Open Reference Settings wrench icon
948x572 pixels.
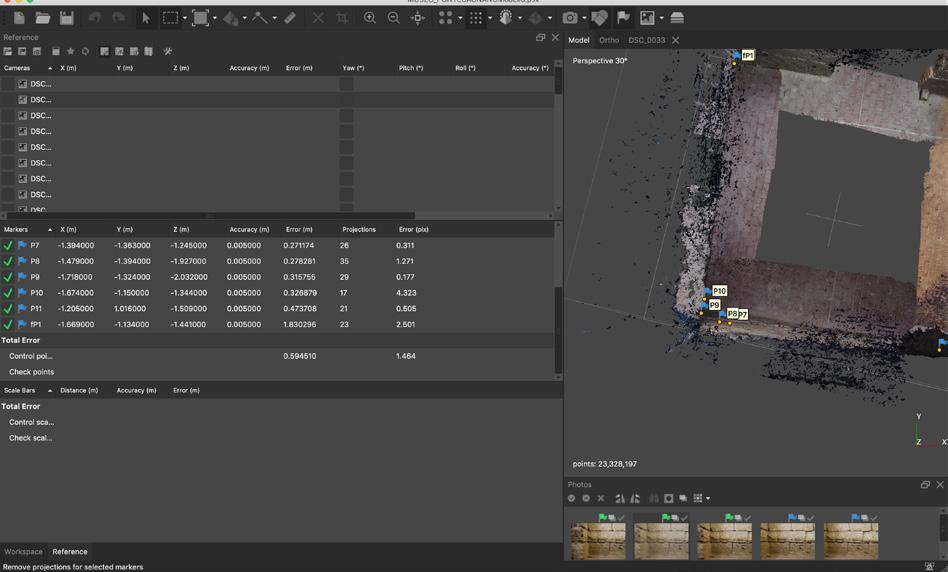pyautogui.click(x=167, y=51)
